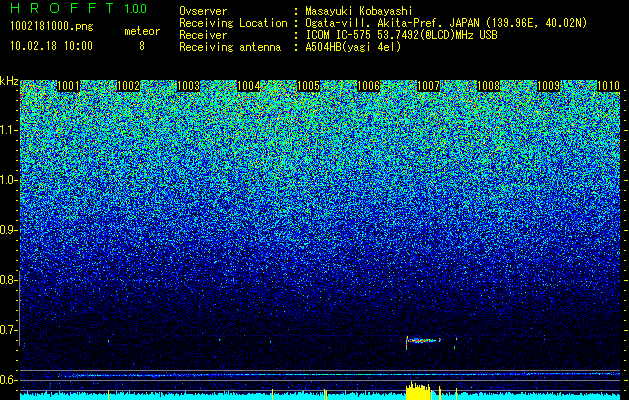The height and width of the screenshot is (400, 629).
Task: Click the 0.7 kHz axis label
Action: [x=7, y=330]
